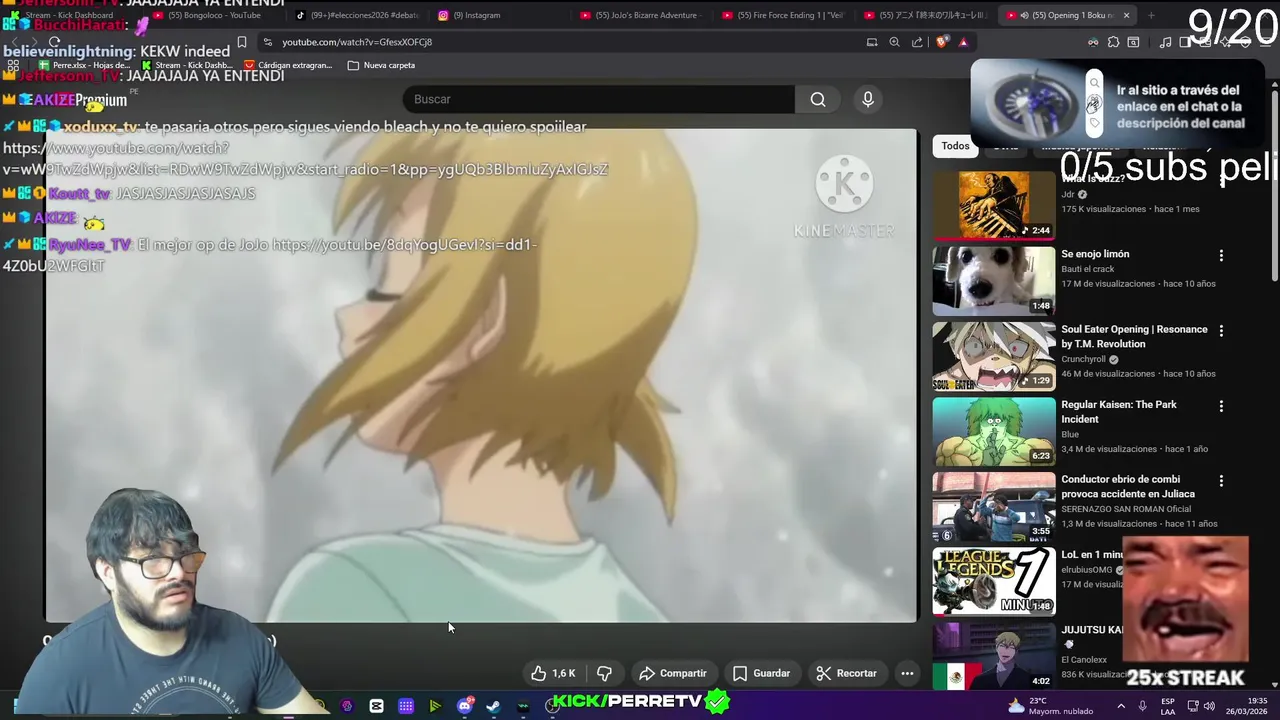Viewport: 1280px width, 720px height.
Task: Click the Brave Shields lion icon
Action: tap(942, 42)
